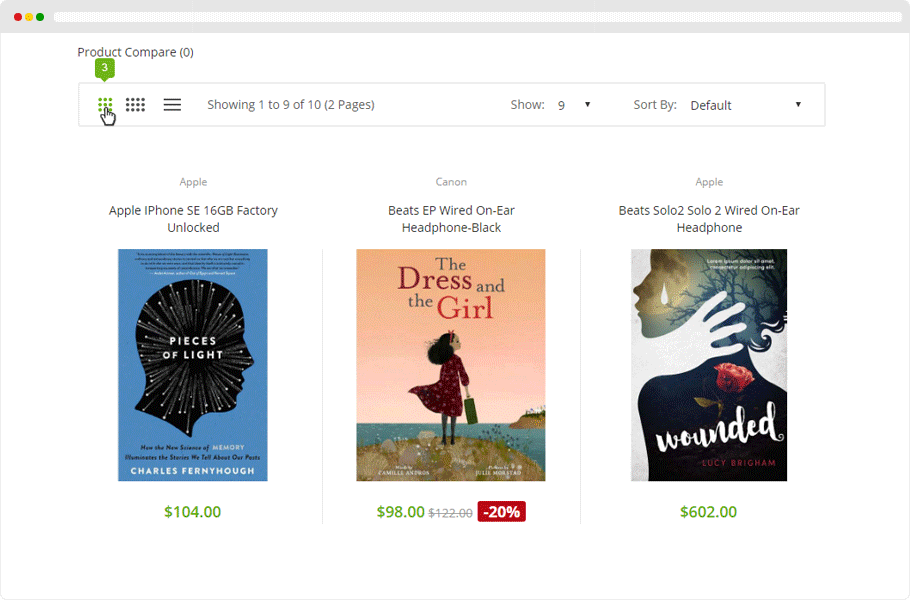The height and width of the screenshot is (600, 910).
Task: Click the Apple brand above Apple iPhone SE
Action: coord(193,182)
